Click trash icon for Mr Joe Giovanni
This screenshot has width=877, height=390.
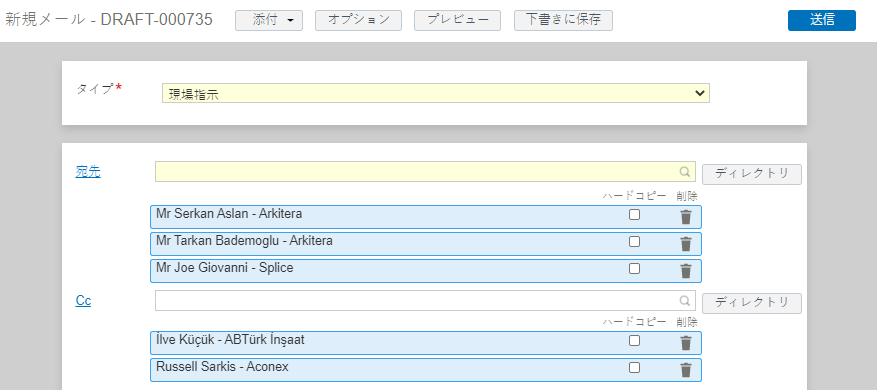click(686, 271)
